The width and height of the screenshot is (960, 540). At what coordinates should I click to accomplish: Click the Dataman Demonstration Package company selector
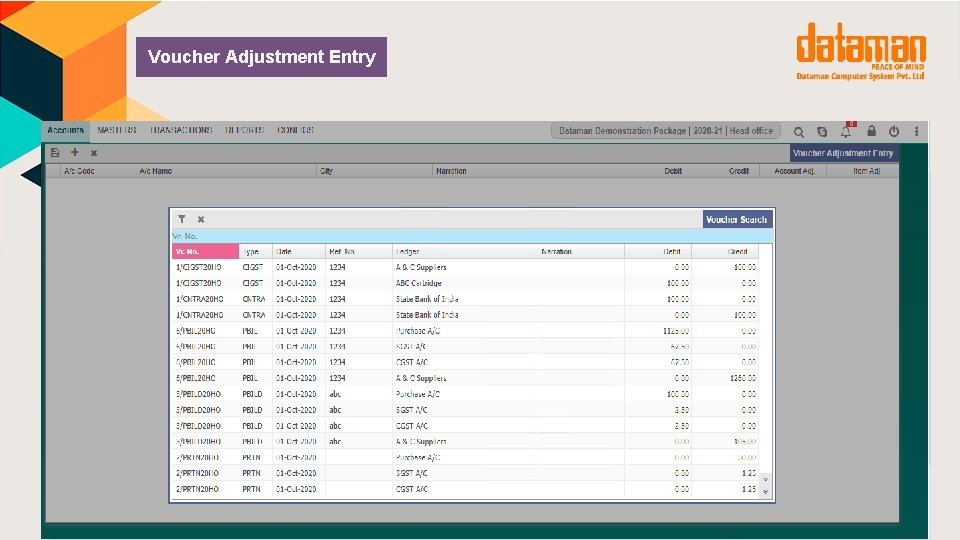point(666,131)
